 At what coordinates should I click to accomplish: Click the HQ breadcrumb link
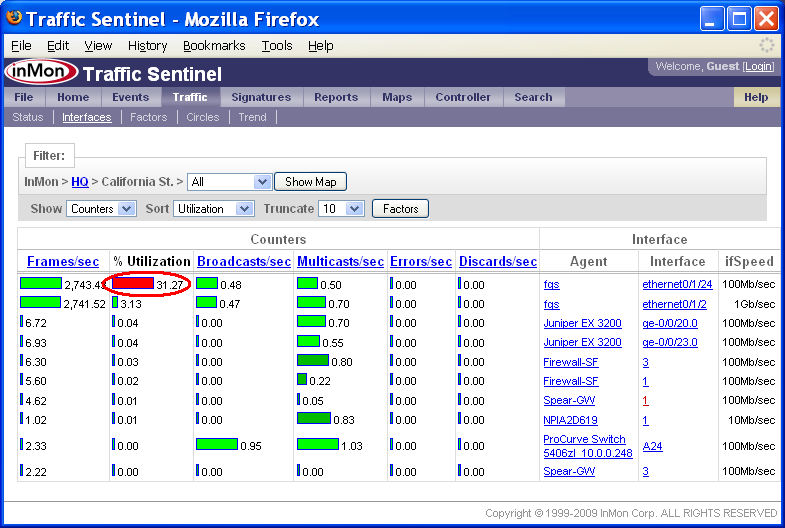(x=80, y=182)
